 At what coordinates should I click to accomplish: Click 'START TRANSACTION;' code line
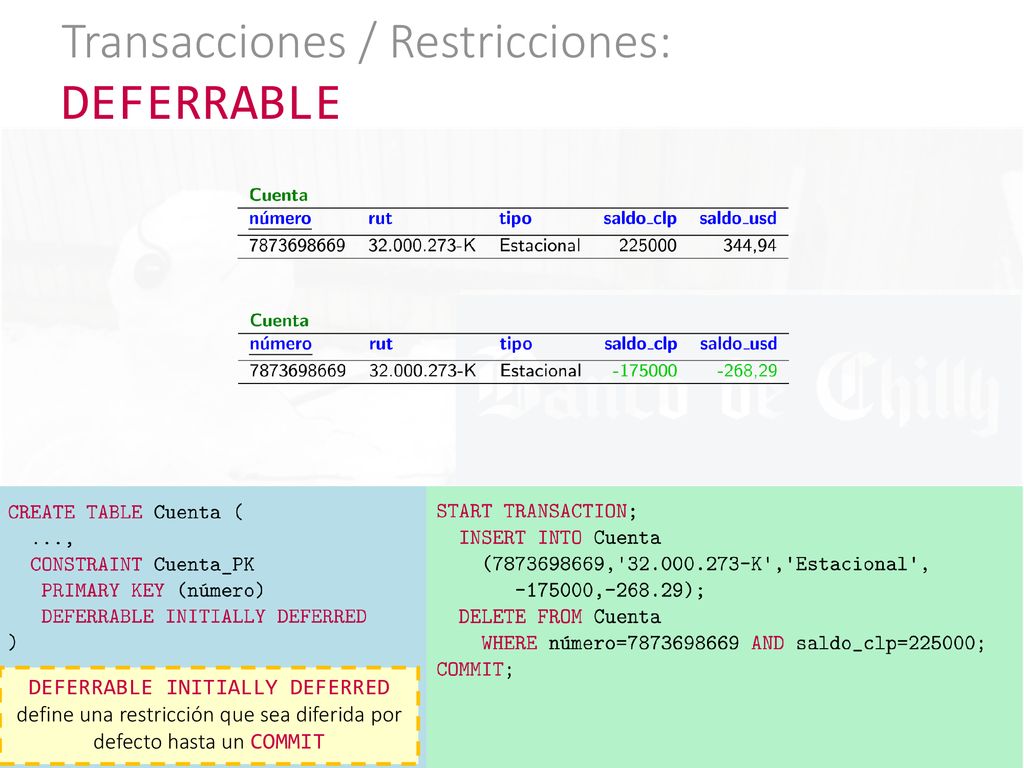pos(536,511)
